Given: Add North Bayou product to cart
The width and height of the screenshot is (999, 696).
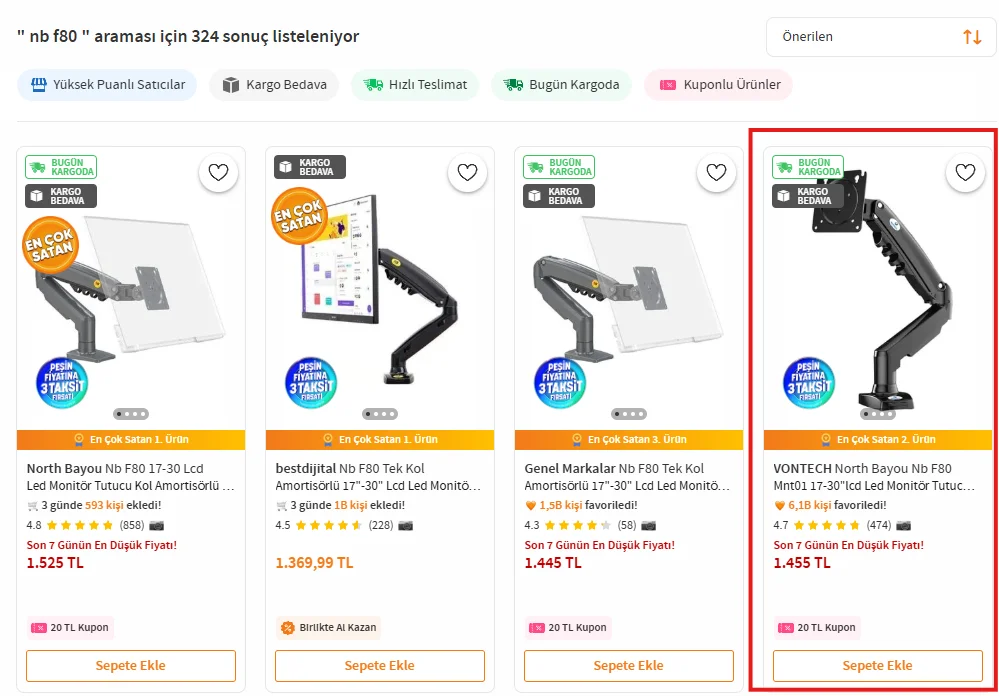Looking at the screenshot, I should pos(131,666).
